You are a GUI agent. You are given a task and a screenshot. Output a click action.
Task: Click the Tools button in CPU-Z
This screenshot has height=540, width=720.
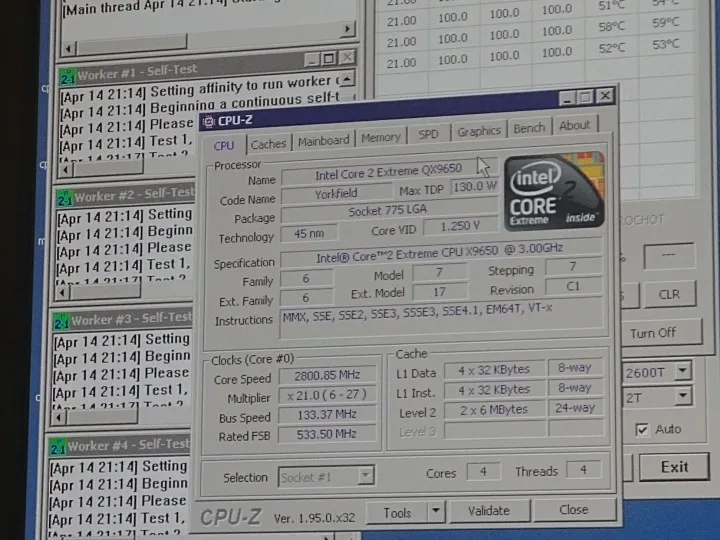pos(397,512)
